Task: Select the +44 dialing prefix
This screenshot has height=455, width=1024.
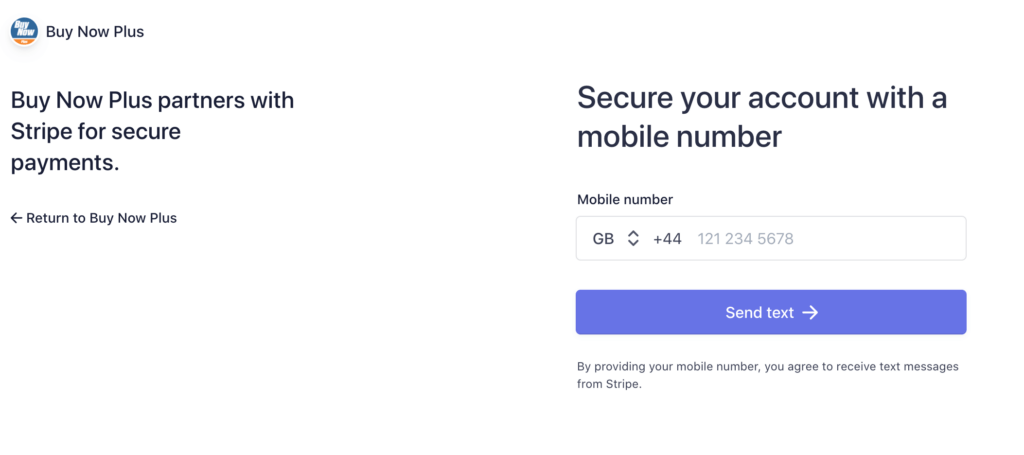Action: coord(667,239)
